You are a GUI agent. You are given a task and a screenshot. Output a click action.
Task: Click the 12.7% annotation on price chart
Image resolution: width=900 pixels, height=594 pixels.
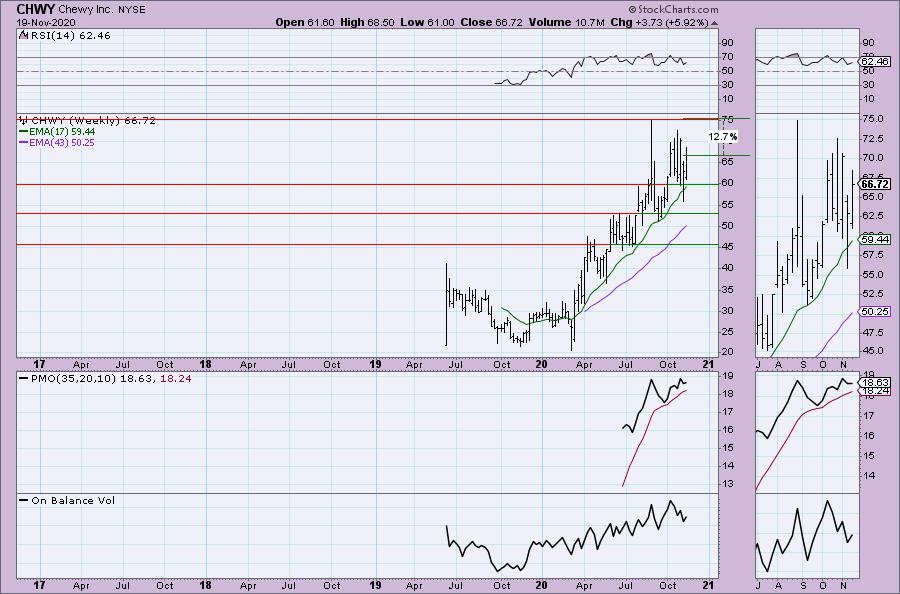click(x=723, y=137)
